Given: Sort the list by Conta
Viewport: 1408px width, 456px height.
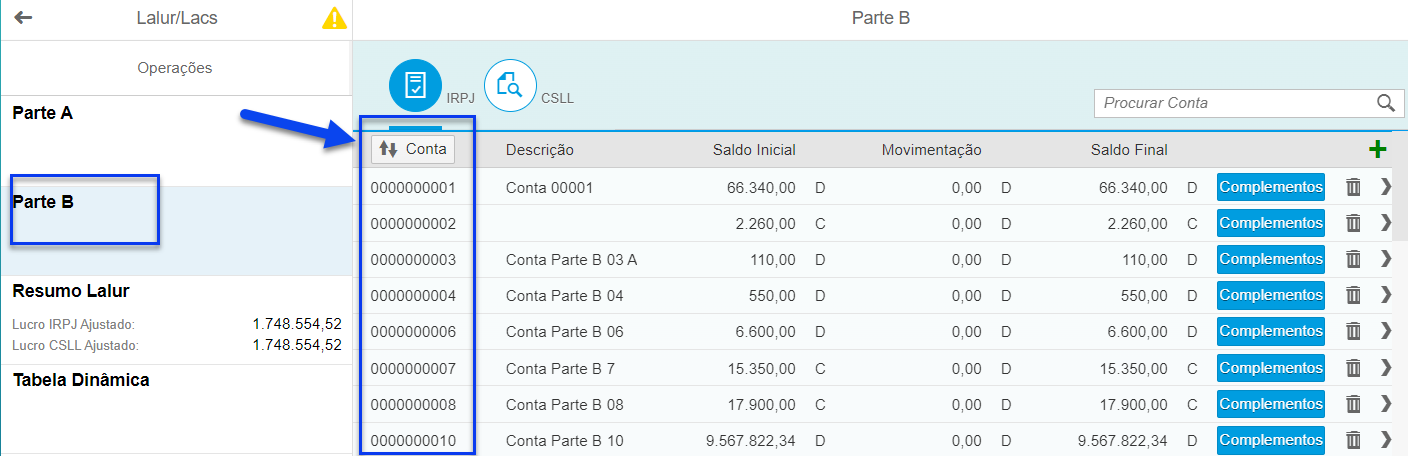Looking at the screenshot, I should [x=413, y=149].
